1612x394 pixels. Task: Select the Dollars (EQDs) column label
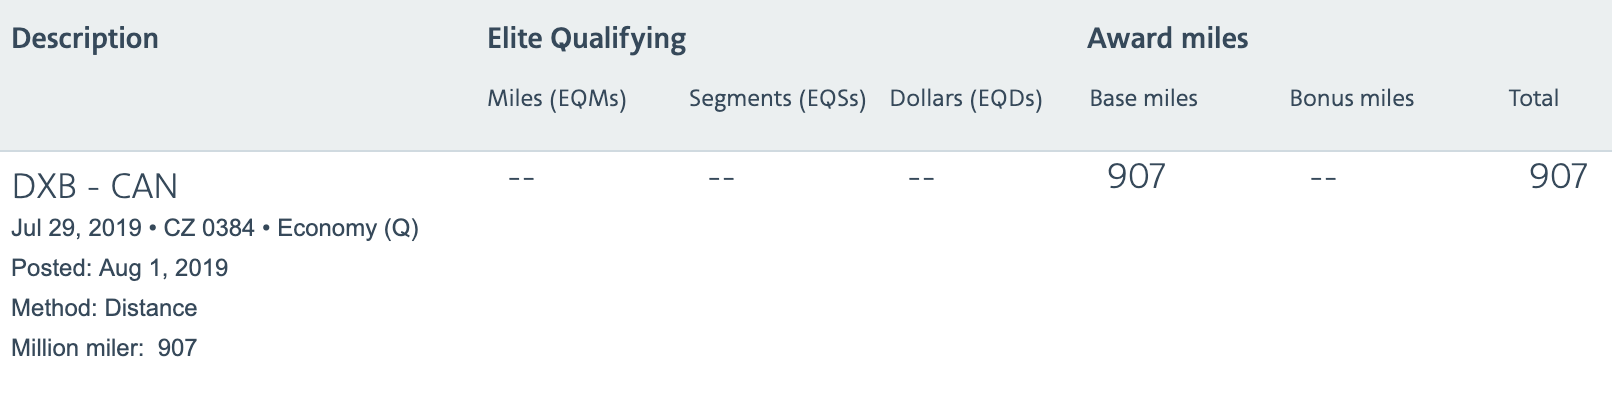pyautogui.click(x=966, y=98)
